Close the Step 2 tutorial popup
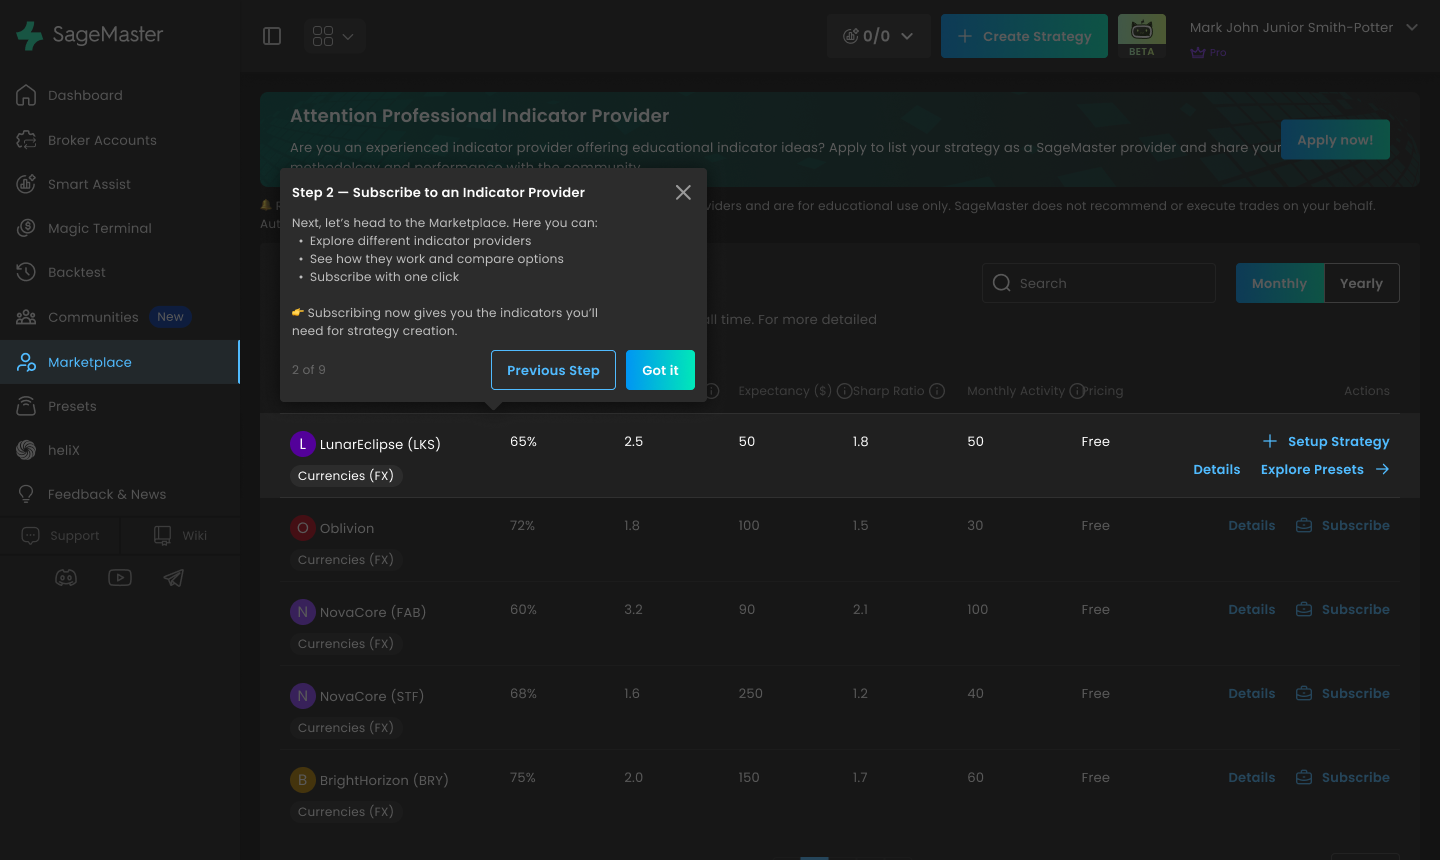This screenshot has height=860, width=1440. tap(683, 192)
